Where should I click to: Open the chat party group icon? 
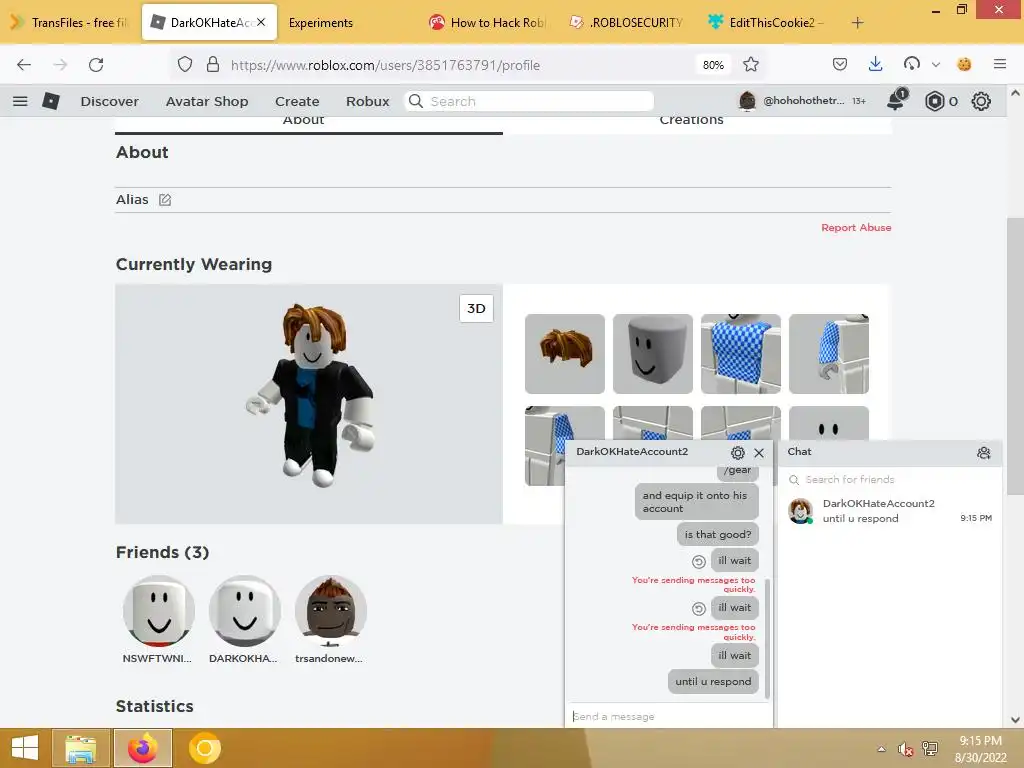[984, 453]
